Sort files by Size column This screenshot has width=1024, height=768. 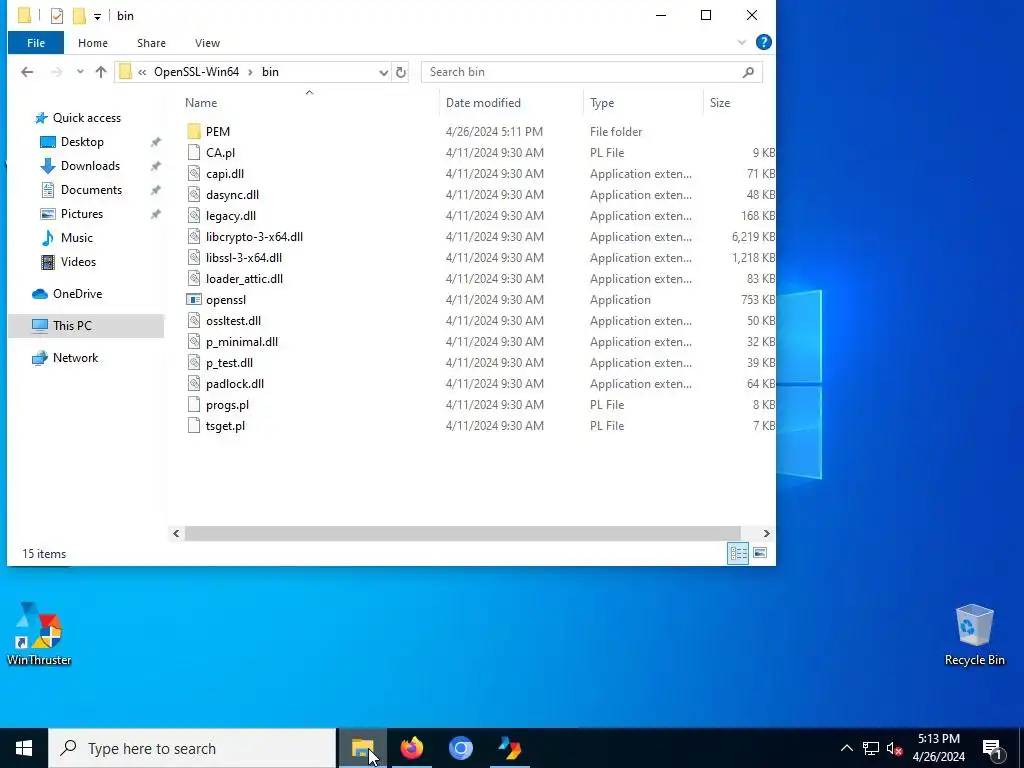[720, 103]
